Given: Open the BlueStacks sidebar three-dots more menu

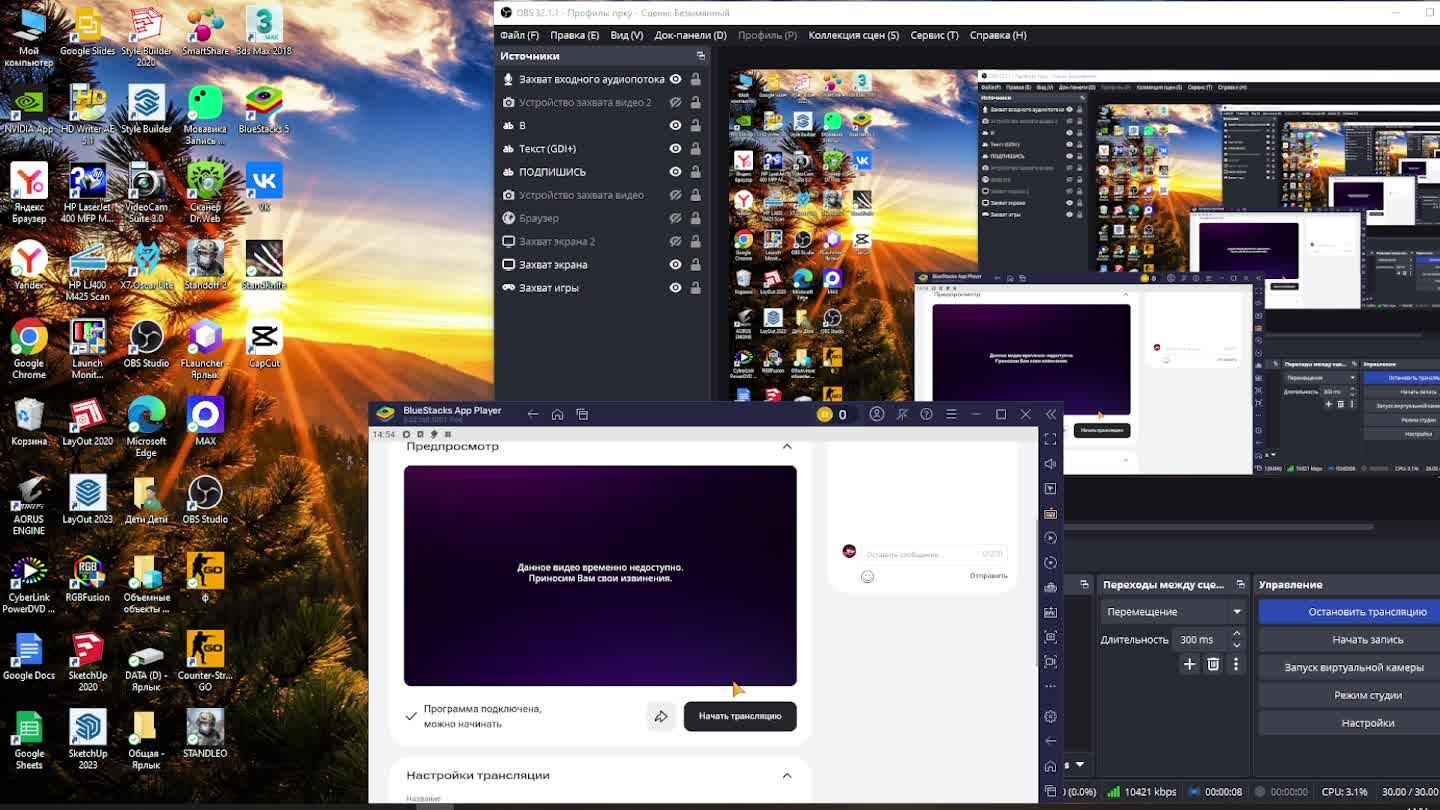Looking at the screenshot, I should click(1050, 686).
